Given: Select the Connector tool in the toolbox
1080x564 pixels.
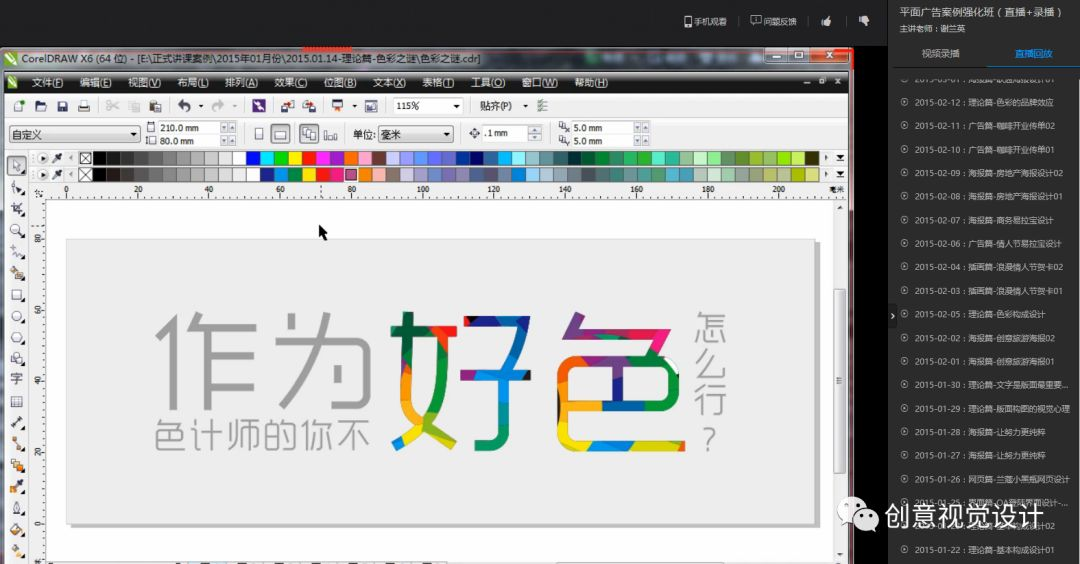Looking at the screenshot, I should click(x=17, y=444).
